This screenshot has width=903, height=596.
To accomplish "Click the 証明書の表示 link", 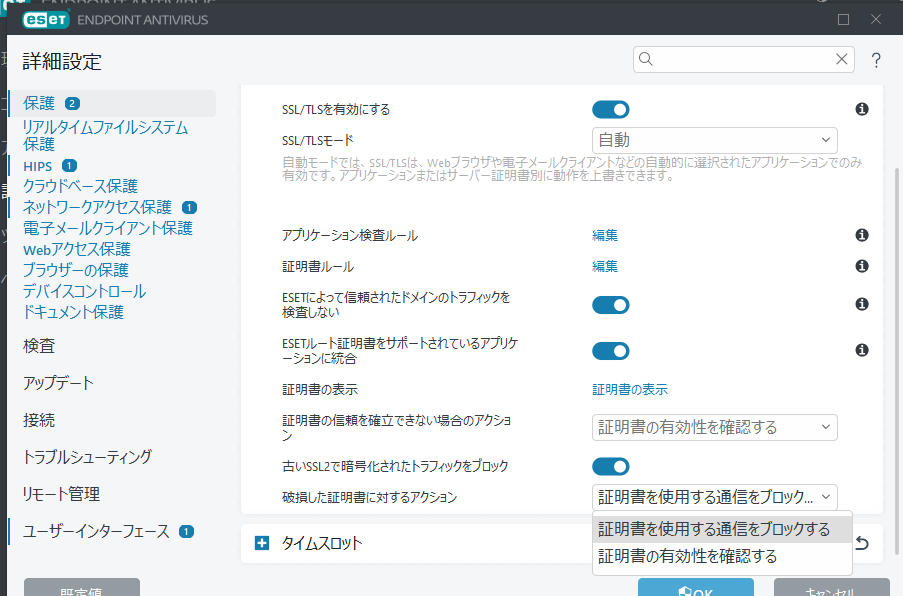I will click(x=630, y=389).
